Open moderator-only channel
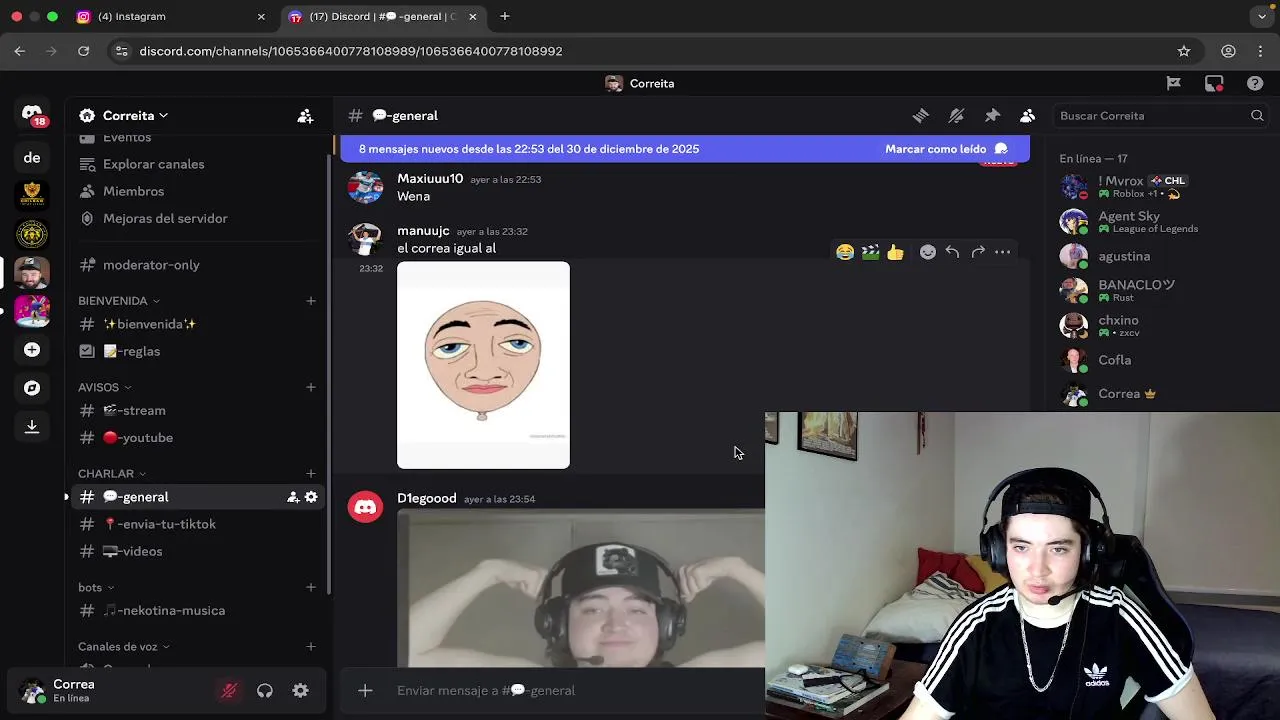Screen dimensions: 1280x720 [x=196, y=265]
